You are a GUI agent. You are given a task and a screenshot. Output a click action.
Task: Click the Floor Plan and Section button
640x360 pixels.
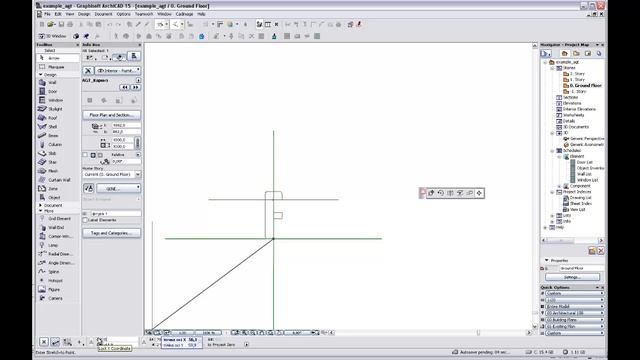(111, 115)
